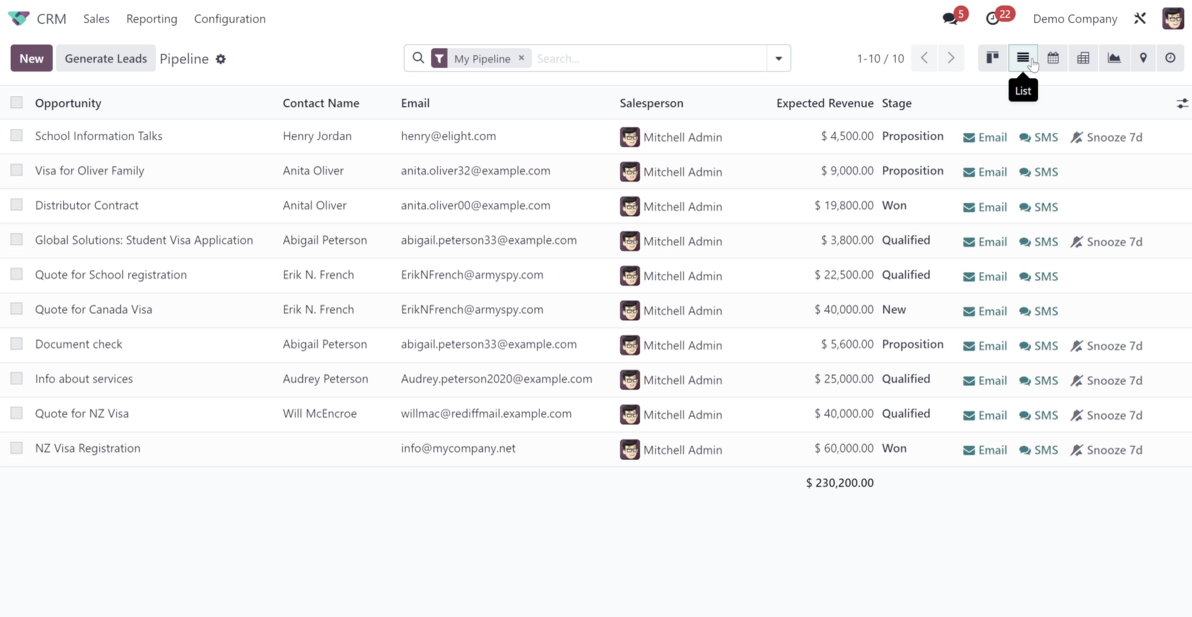
Task: Click salesperson avatar in Quote for Canada Visa row
Action: (x=629, y=310)
